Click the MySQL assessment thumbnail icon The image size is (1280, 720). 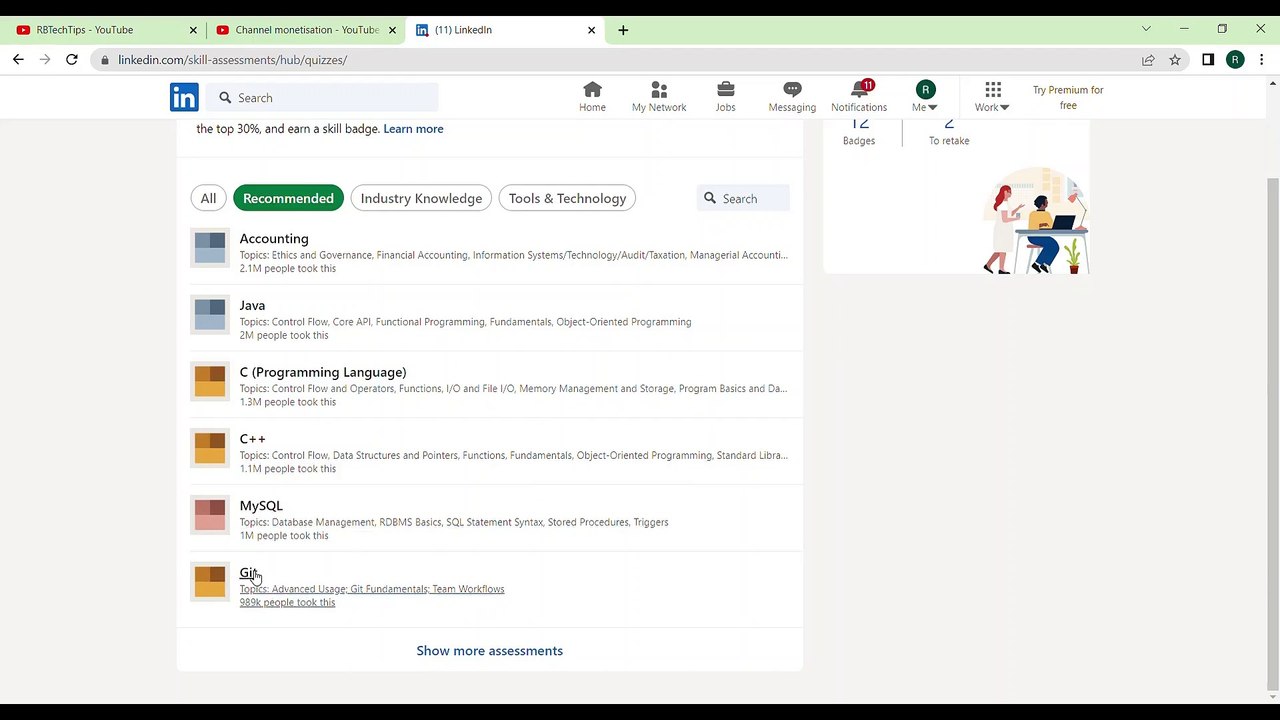tap(210, 515)
